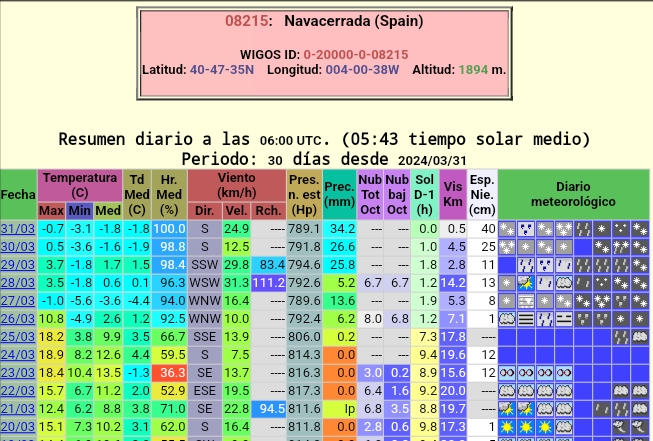Click the light triple-snowflake icon in the 30/03 row
The height and width of the screenshot is (441, 653).
tap(507, 247)
